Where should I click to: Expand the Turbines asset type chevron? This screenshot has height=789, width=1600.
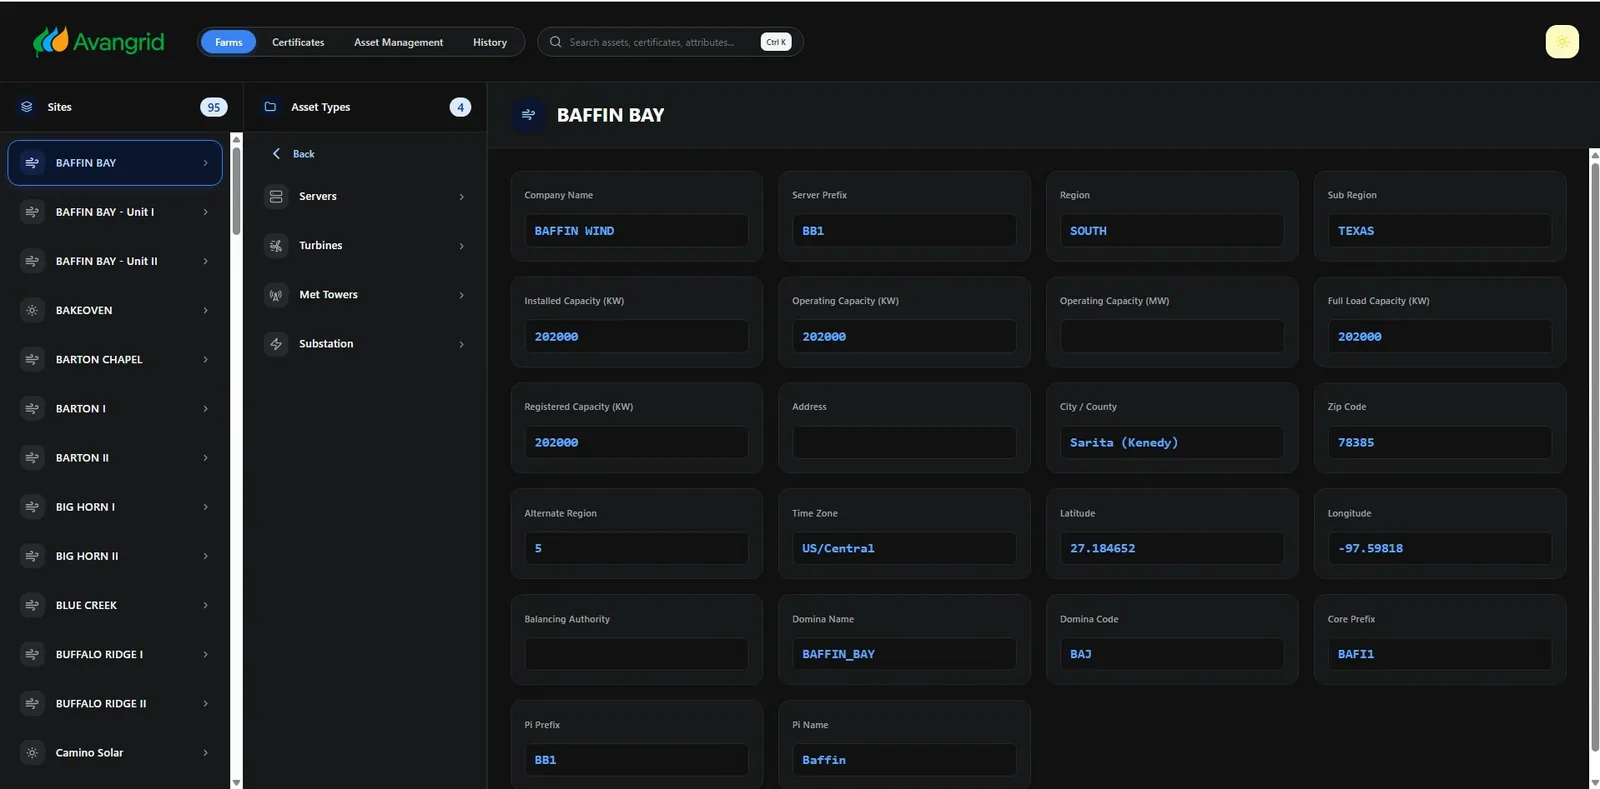[x=461, y=246]
